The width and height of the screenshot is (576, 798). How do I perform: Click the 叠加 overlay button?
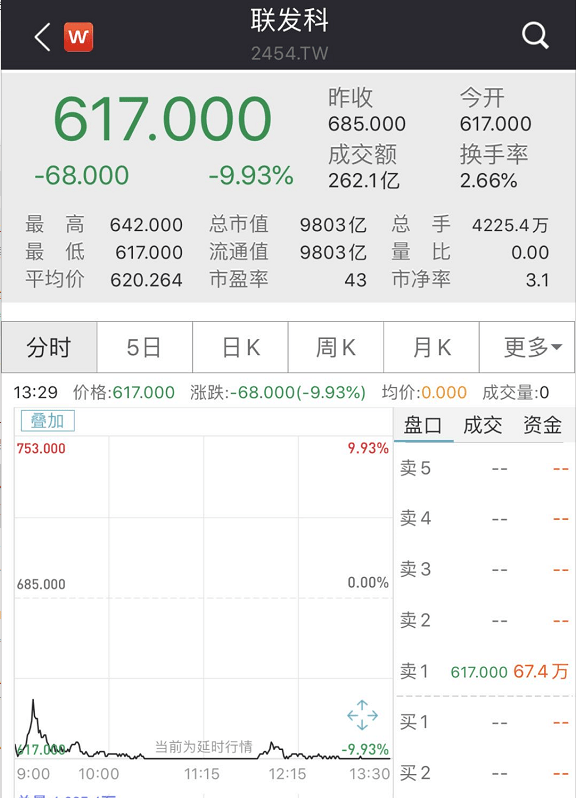pos(48,421)
